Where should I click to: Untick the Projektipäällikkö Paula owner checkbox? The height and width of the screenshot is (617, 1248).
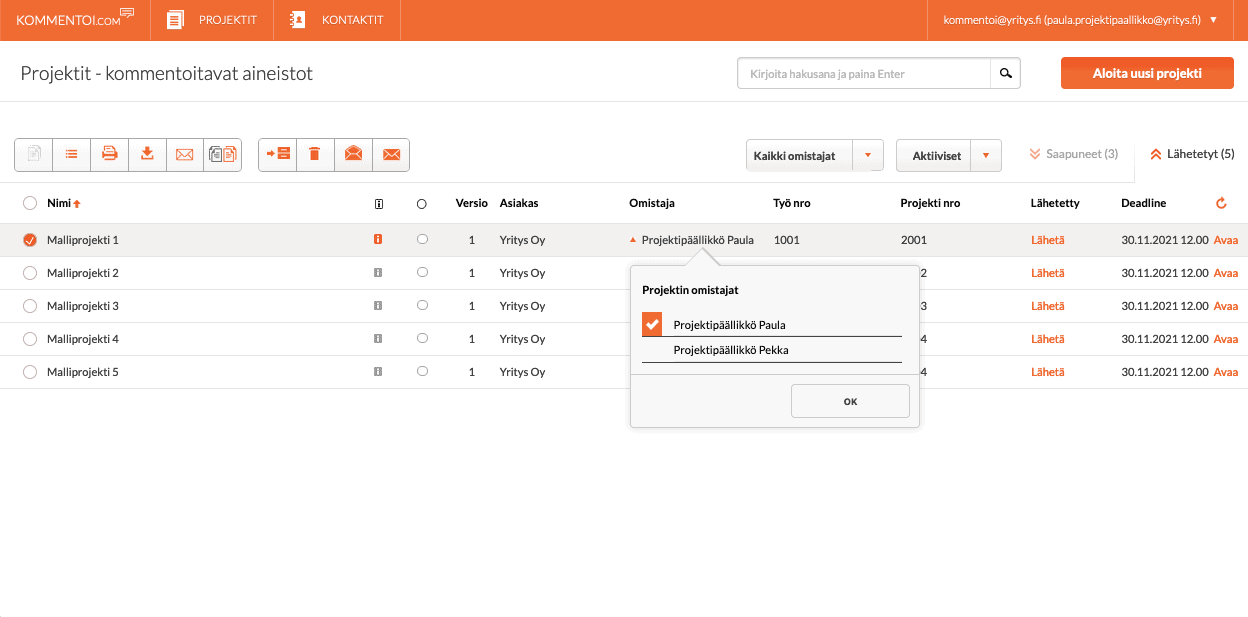tap(652, 324)
